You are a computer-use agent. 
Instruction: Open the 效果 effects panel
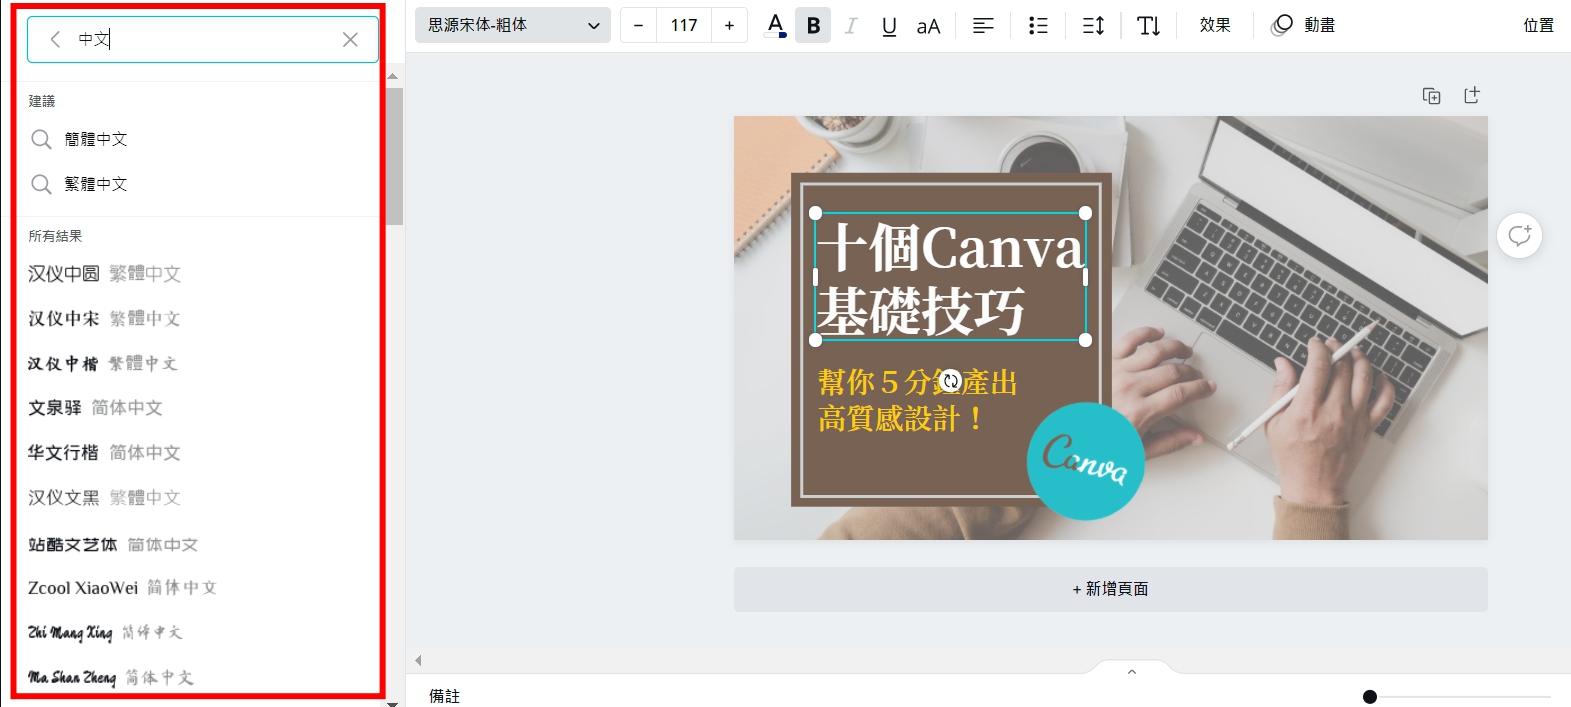(1215, 25)
